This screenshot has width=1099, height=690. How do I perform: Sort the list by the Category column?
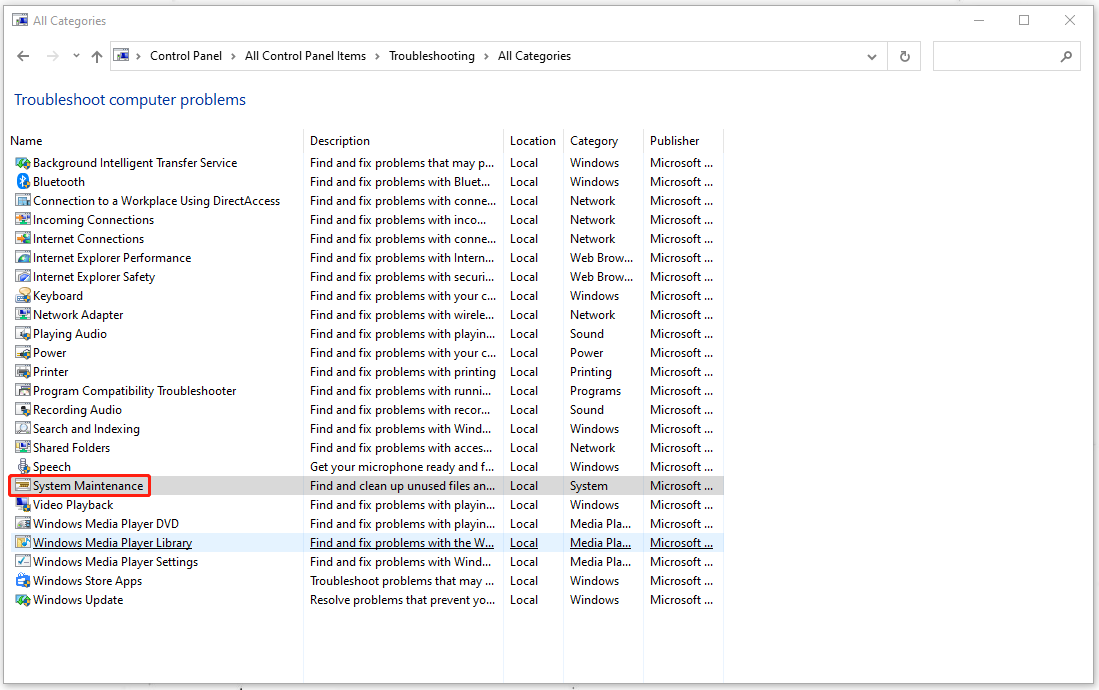[x=594, y=141]
